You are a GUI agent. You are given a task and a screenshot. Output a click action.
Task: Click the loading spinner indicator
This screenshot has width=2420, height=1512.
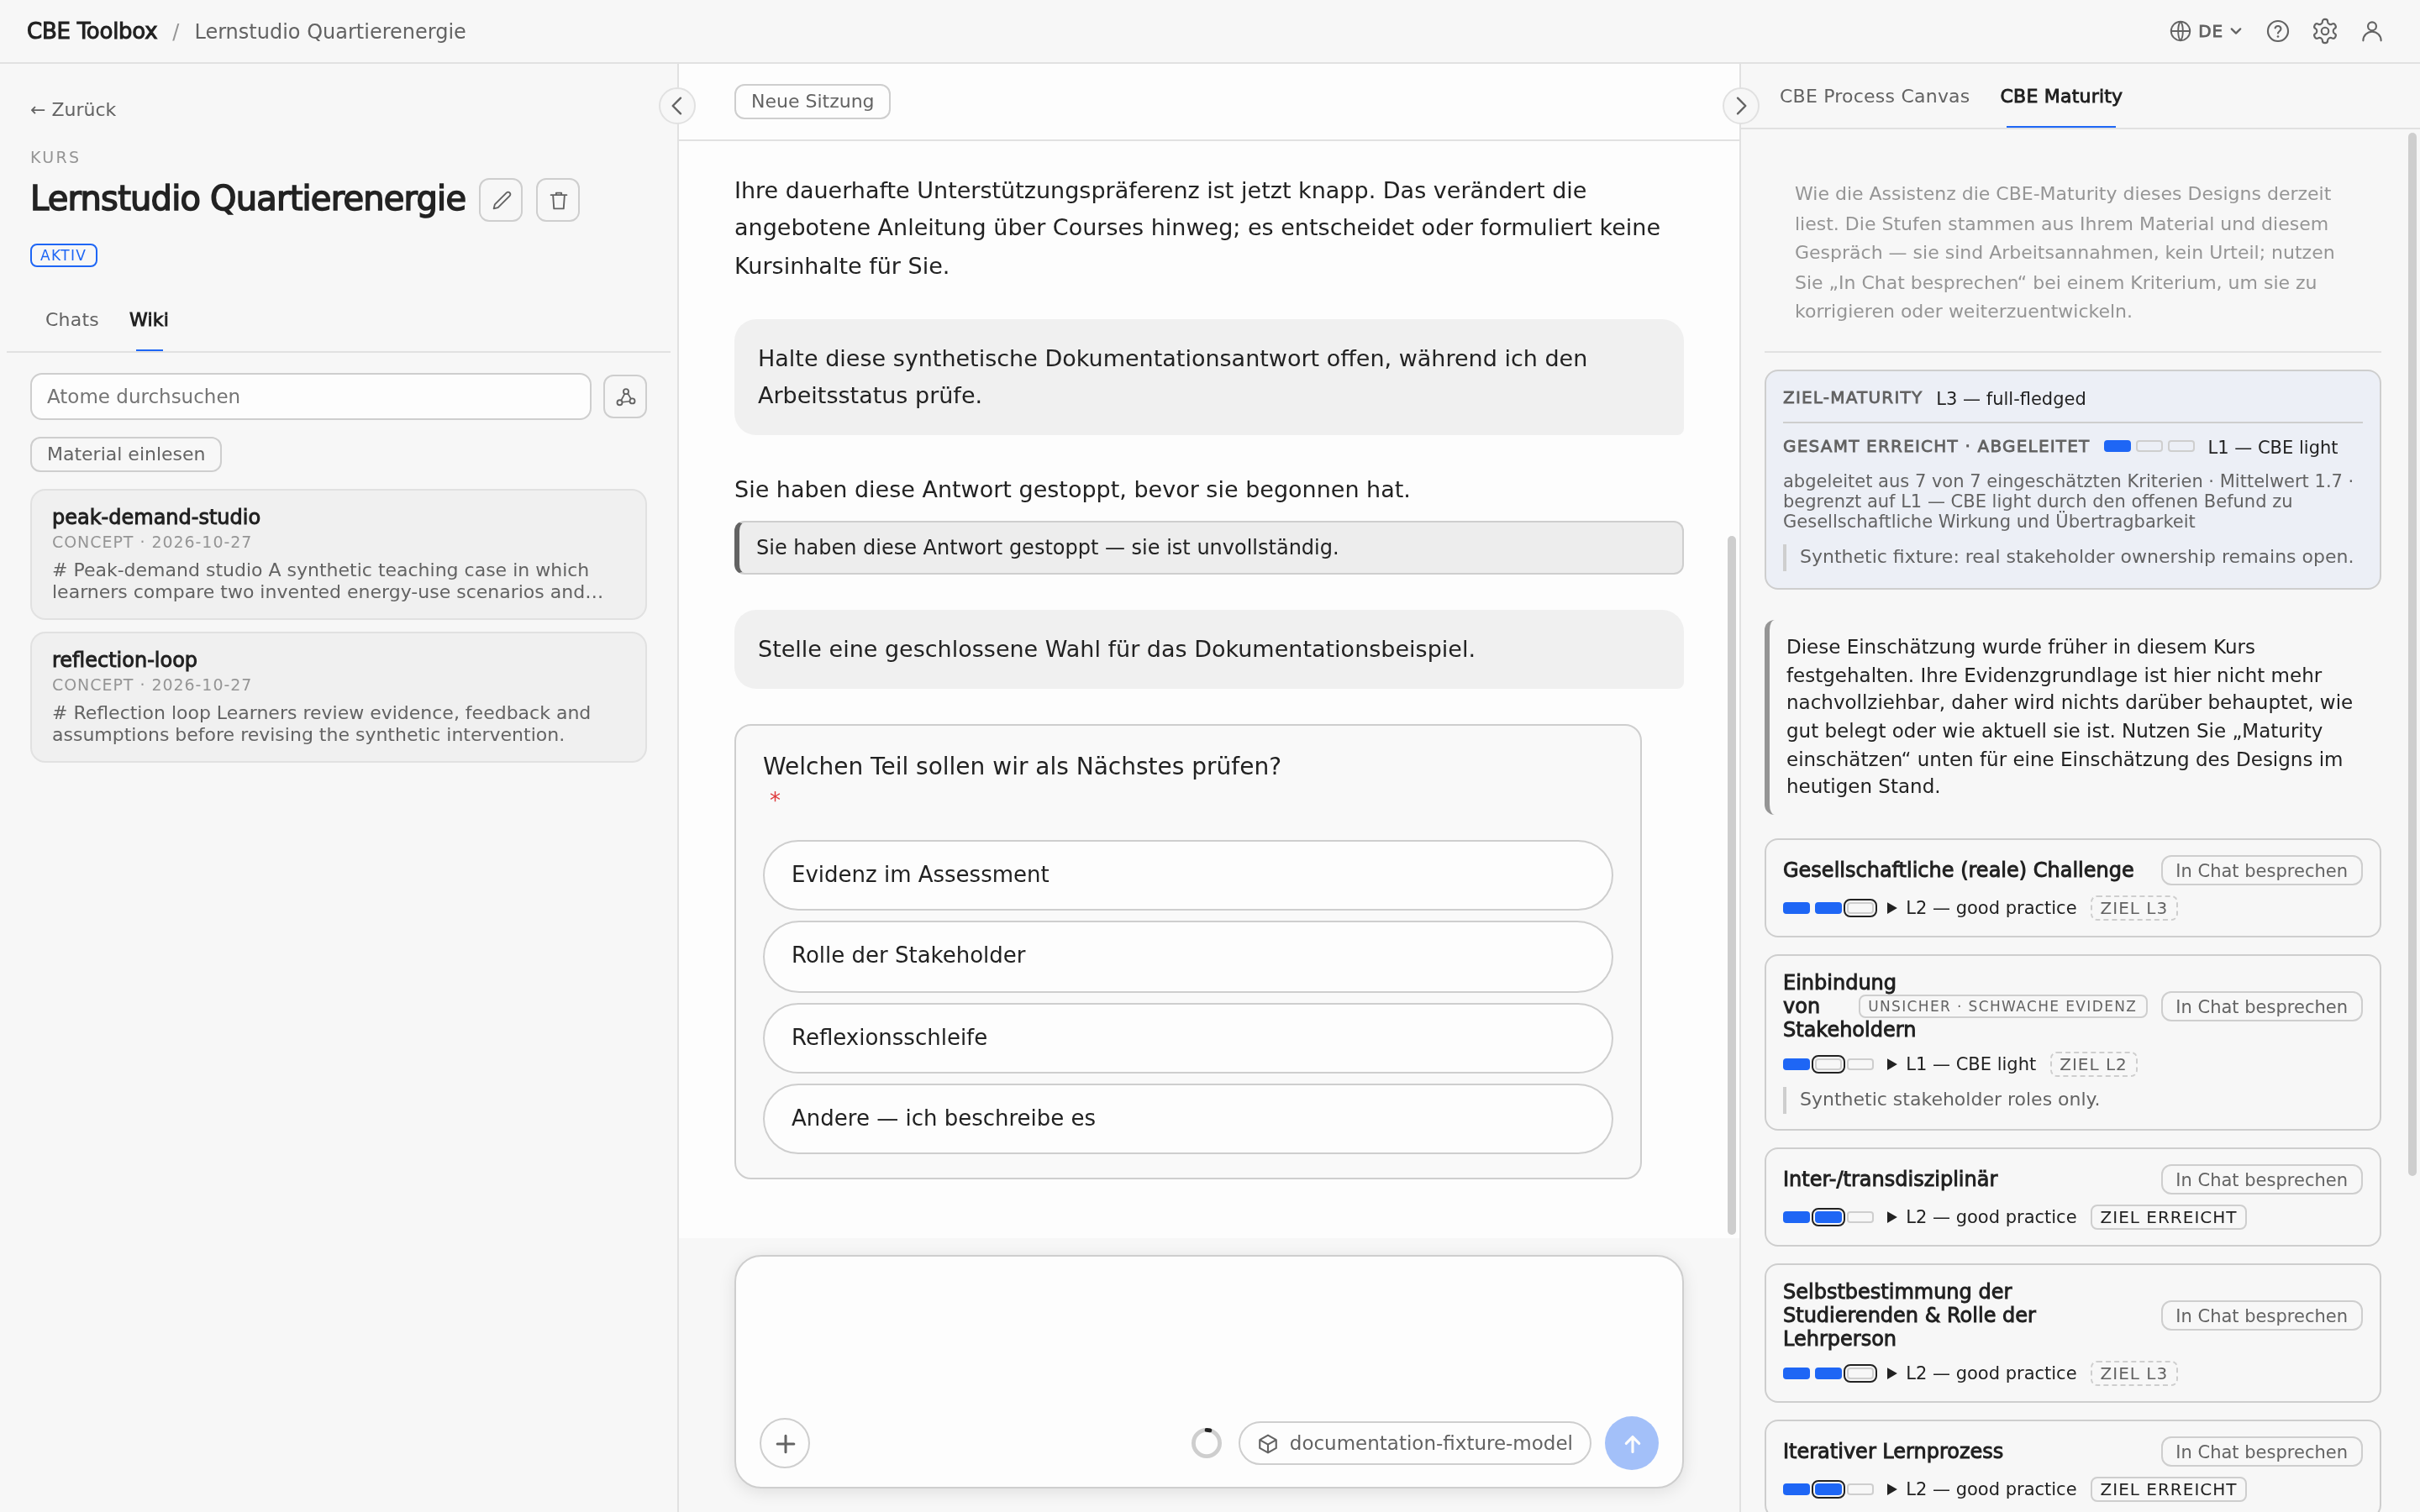point(1206,1443)
